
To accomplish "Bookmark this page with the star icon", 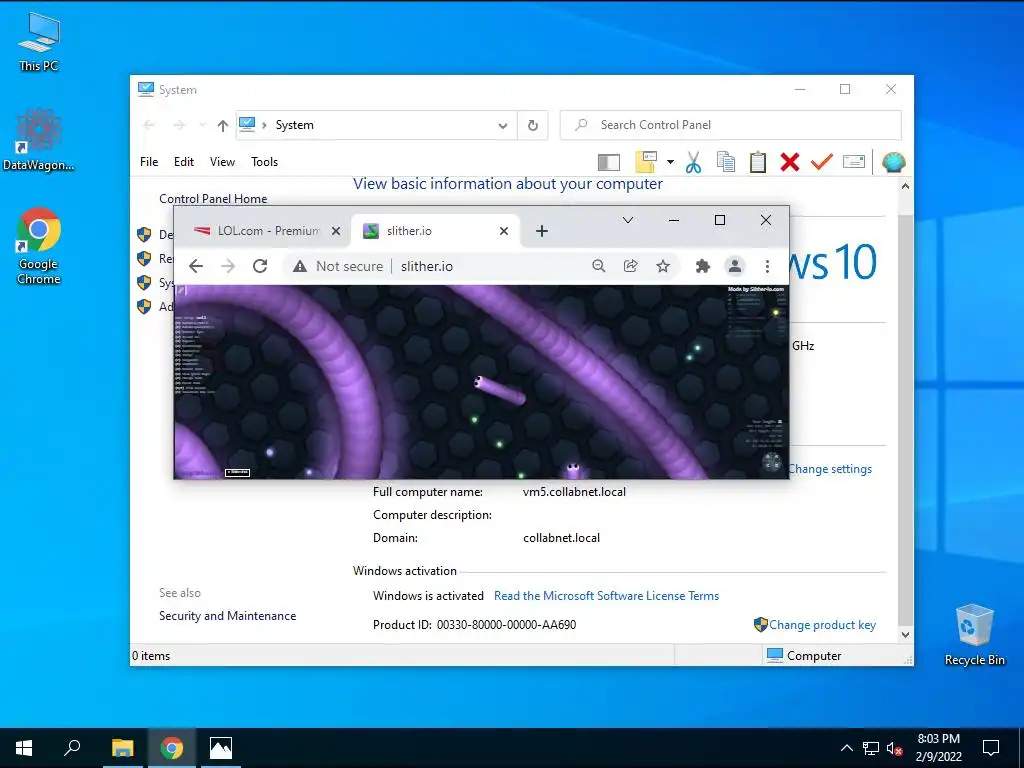I will click(x=663, y=266).
